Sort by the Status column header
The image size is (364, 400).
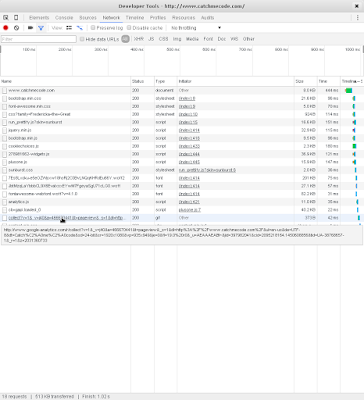(x=143, y=81)
